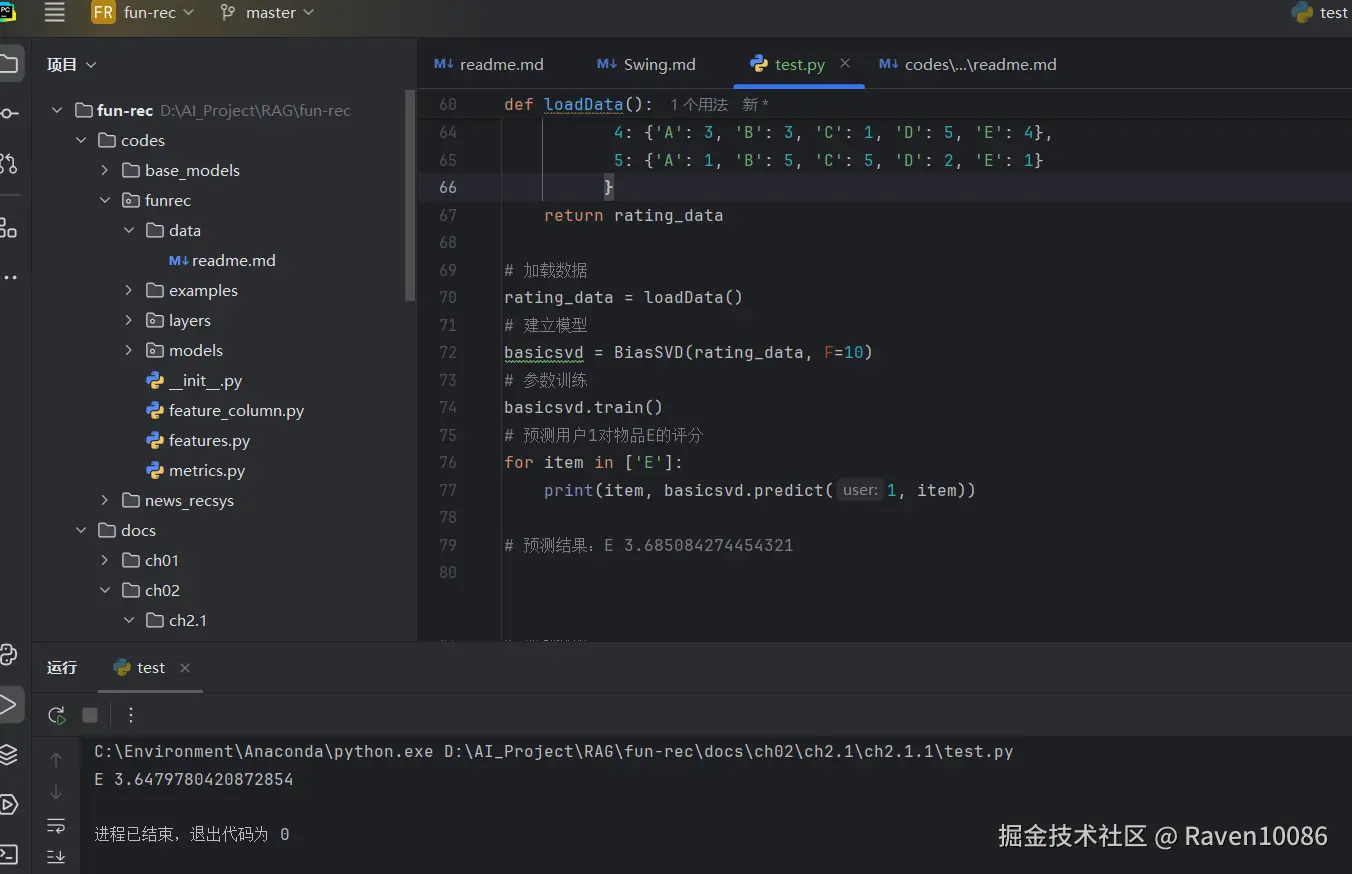Collapse the funrec folder in tree
This screenshot has height=874, width=1352.
pyautogui.click(x=105, y=201)
